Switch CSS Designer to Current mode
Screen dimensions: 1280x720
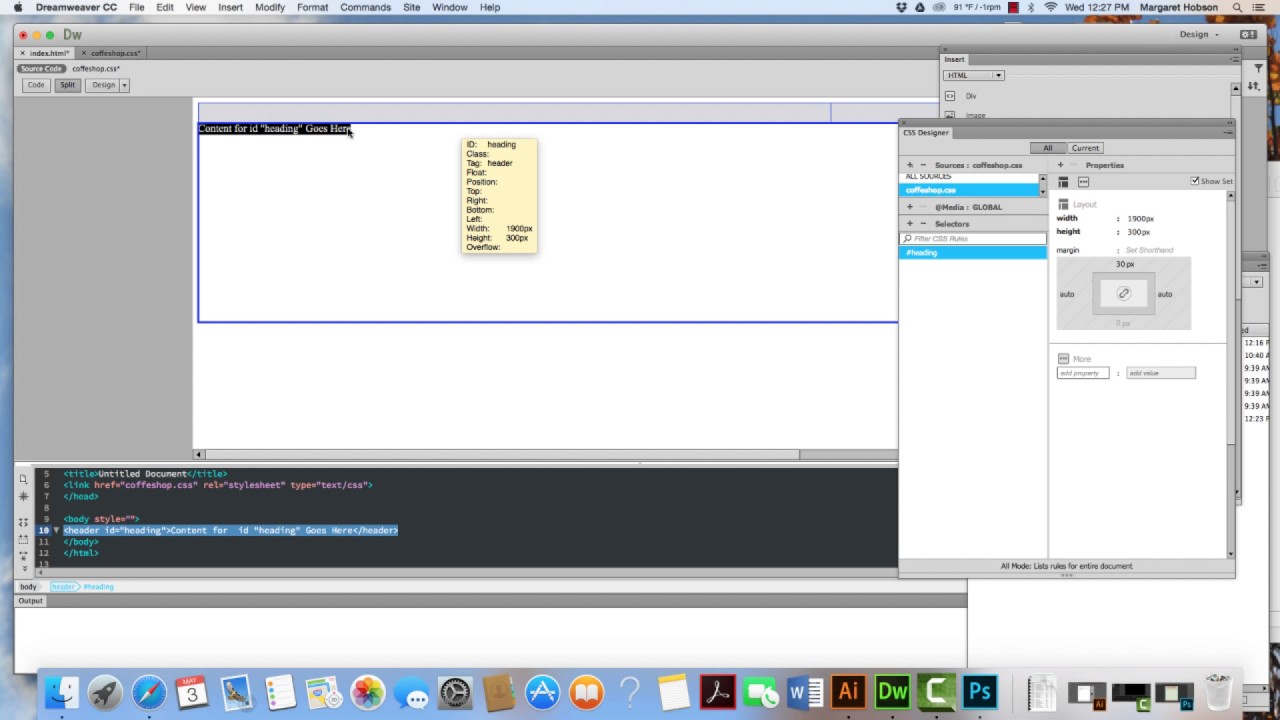[1085, 148]
